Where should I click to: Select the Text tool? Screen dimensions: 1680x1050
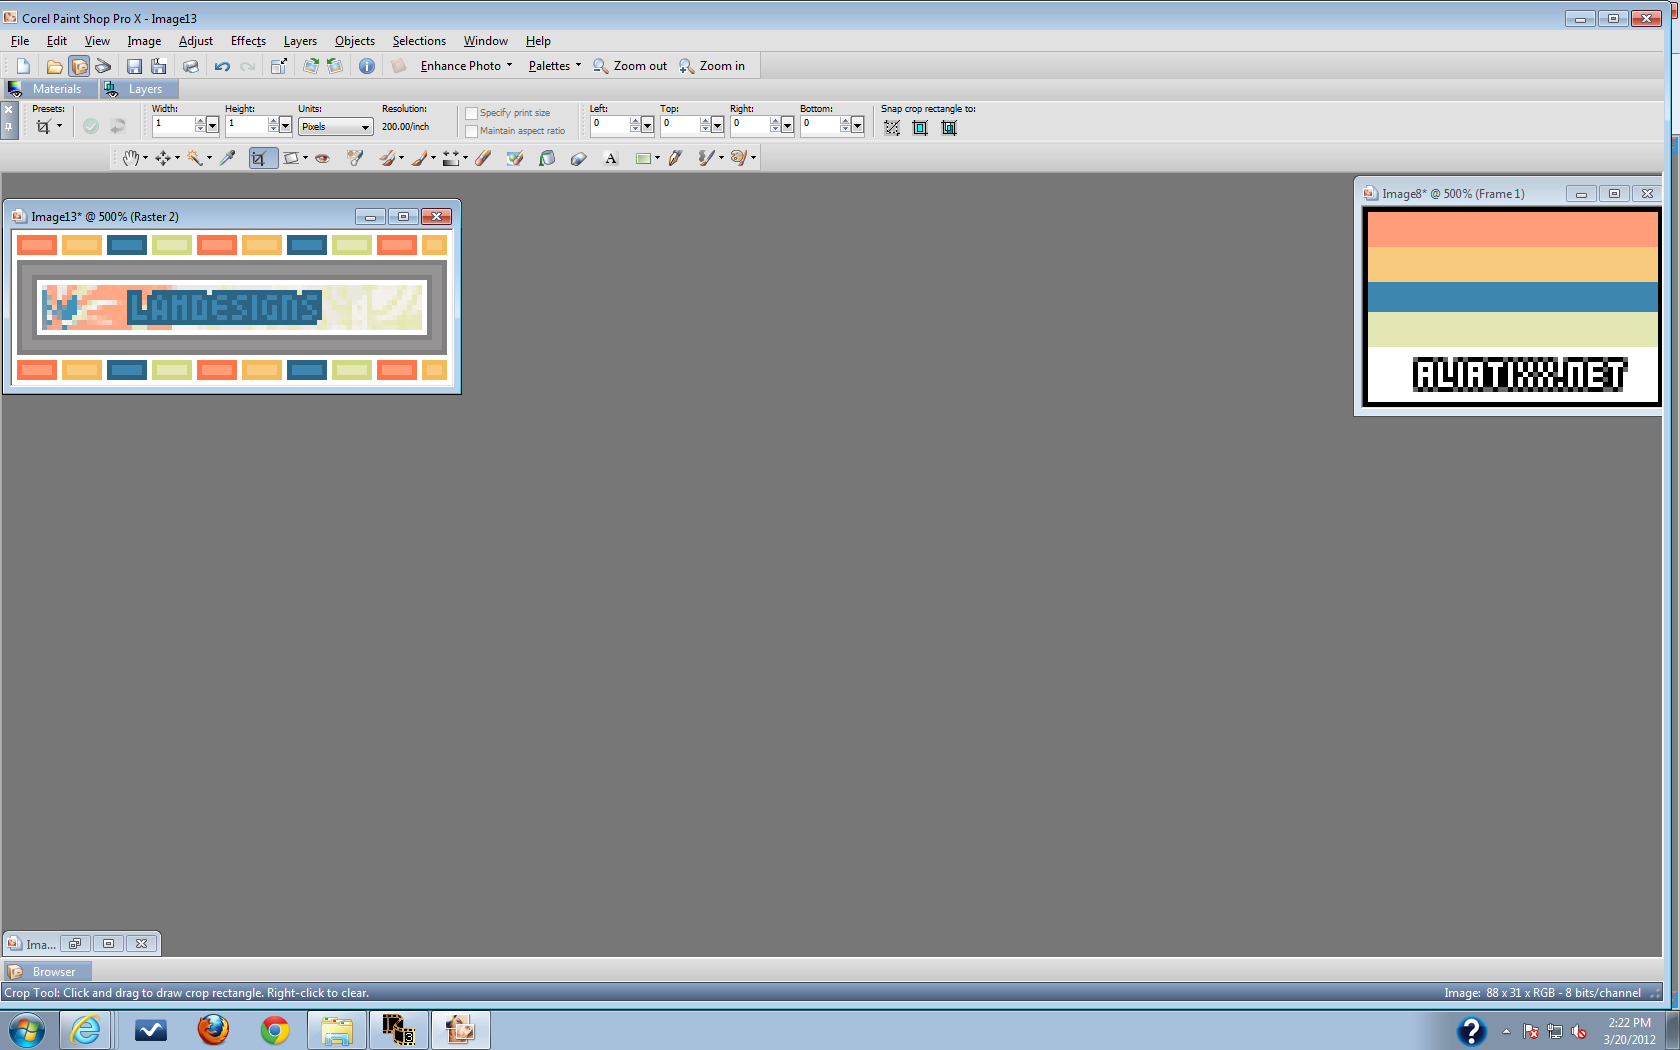611,158
